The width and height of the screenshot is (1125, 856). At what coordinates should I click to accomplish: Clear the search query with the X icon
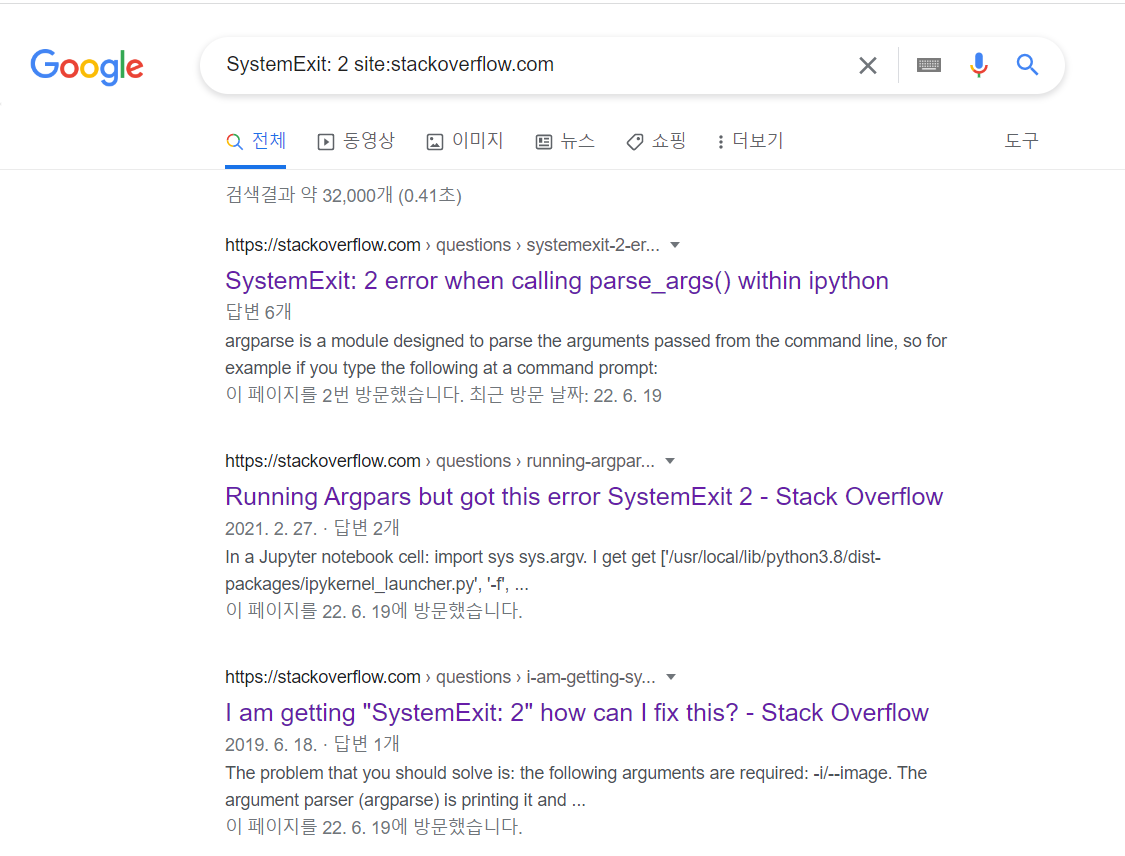(867, 65)
